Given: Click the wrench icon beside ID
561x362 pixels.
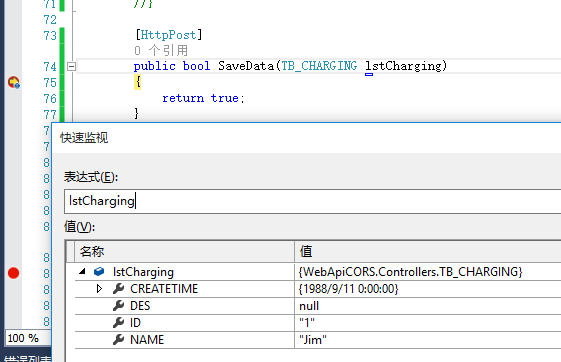Looking at the screenshot, I should coord(118,322).
